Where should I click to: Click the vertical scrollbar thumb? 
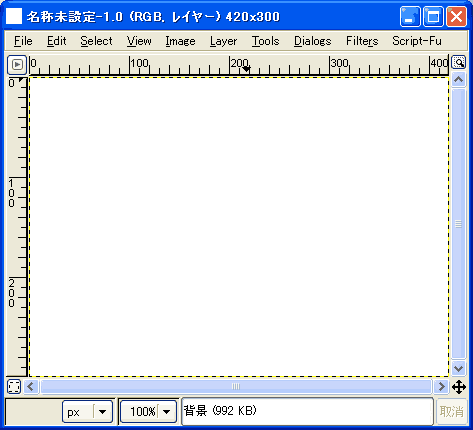(459, 224)
